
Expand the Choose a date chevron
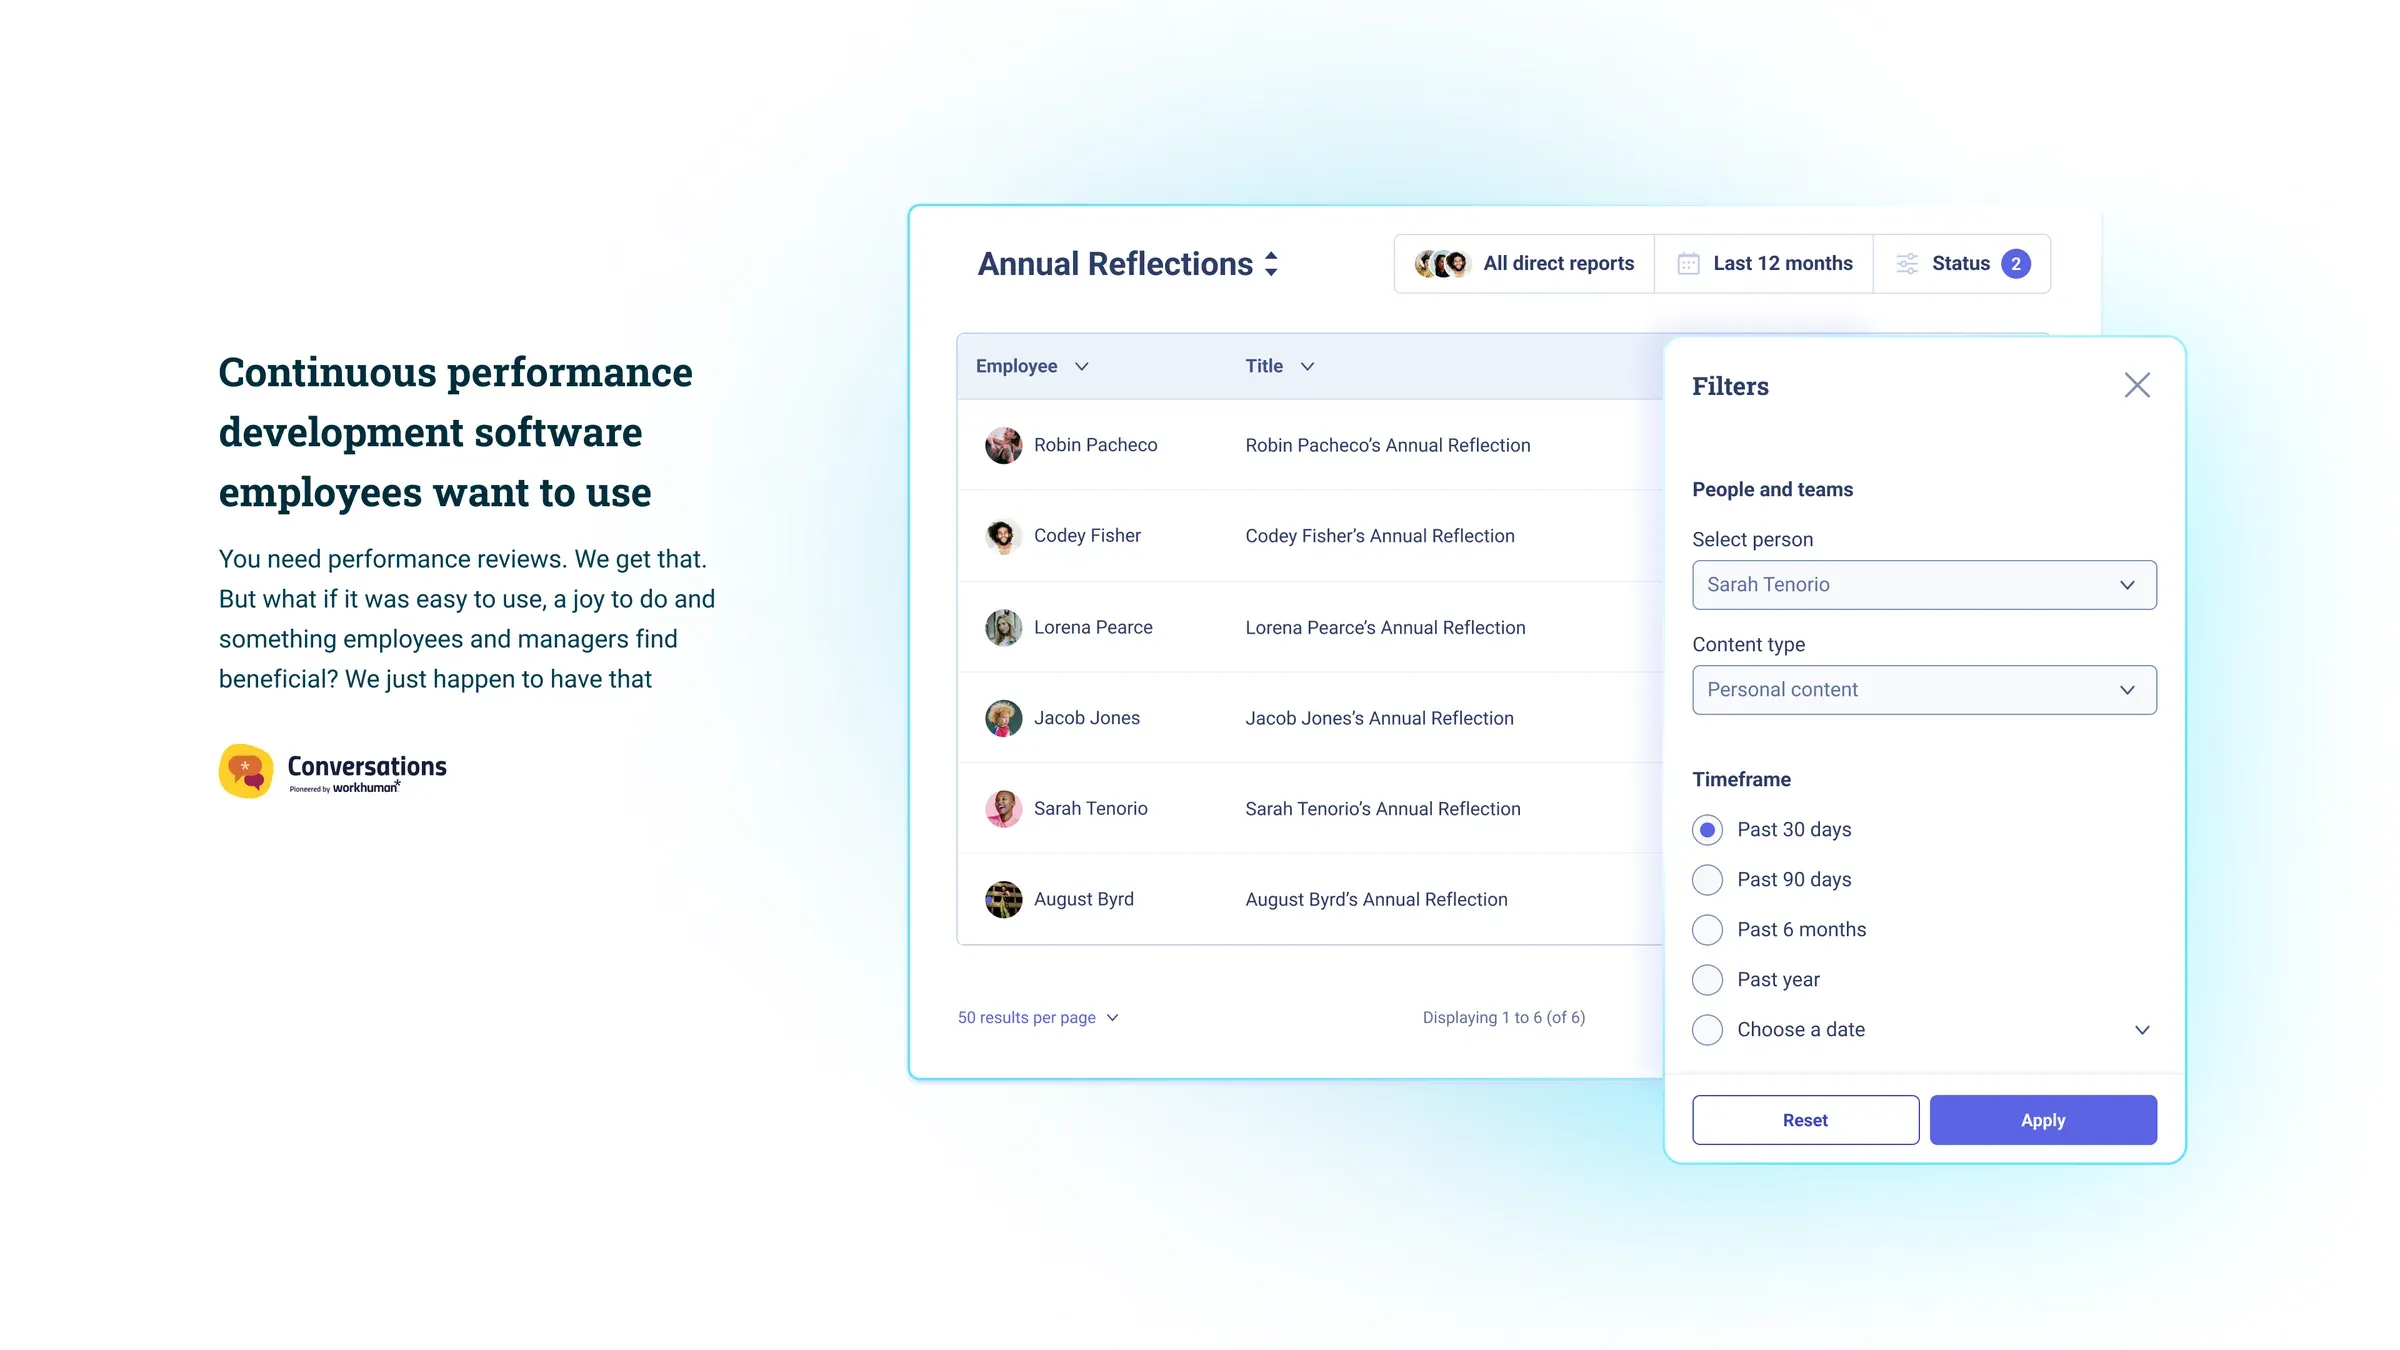(2142, 1030)
